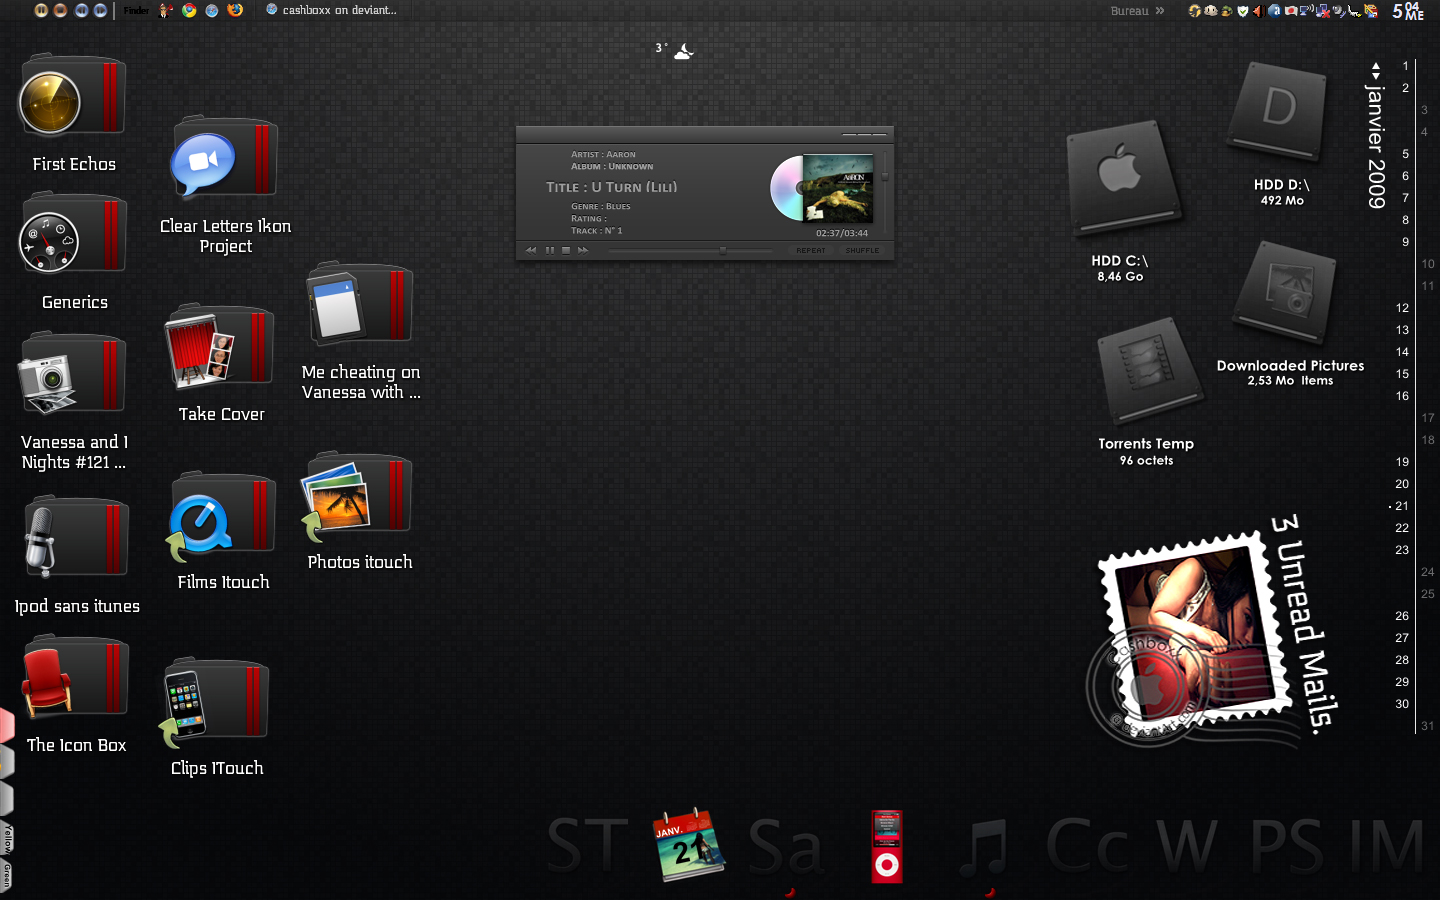Select day 21 in the calendar strip
This screenshot has width=1440, height=900.
(1402, 506)
